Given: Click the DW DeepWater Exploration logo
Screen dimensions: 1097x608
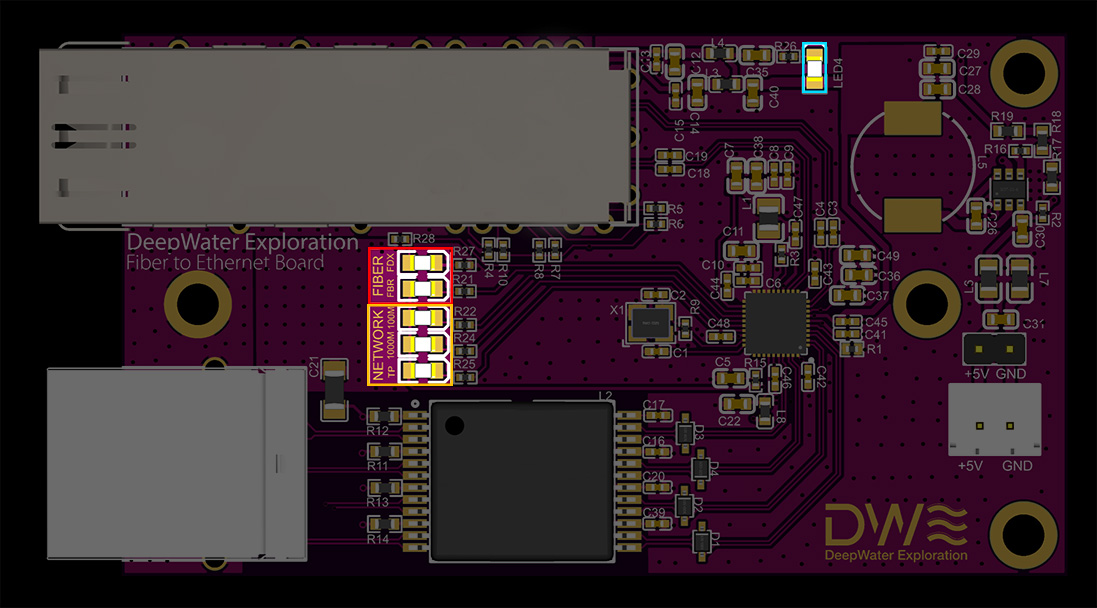Looking at the screenshot, I should coord(896,532).
